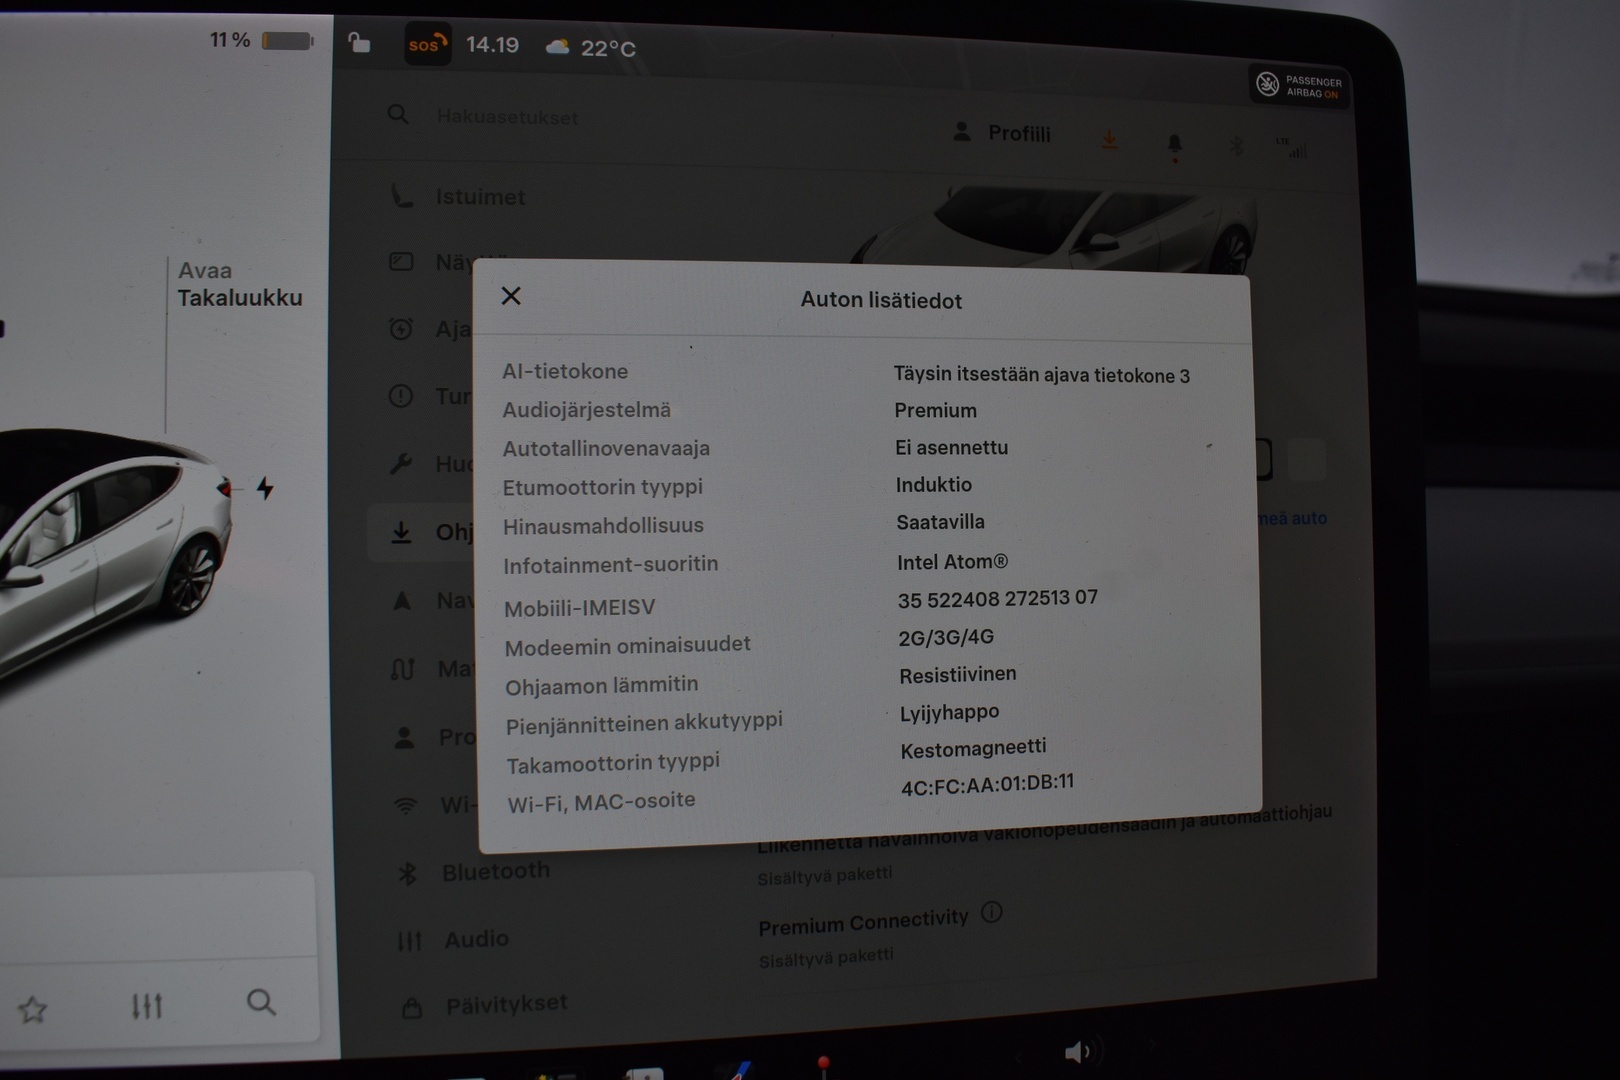
Task: Tap the search magnifier at bottom left
Action: tap(261, 1002)
